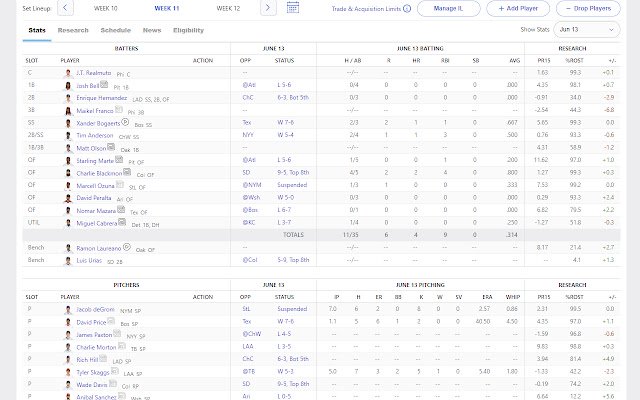
Task: Switch to the Stats tab
Action: [x=37, y=30]
